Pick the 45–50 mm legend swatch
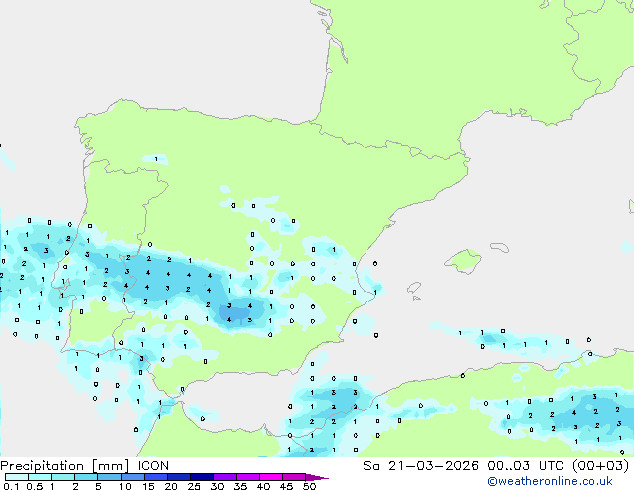 294,477
